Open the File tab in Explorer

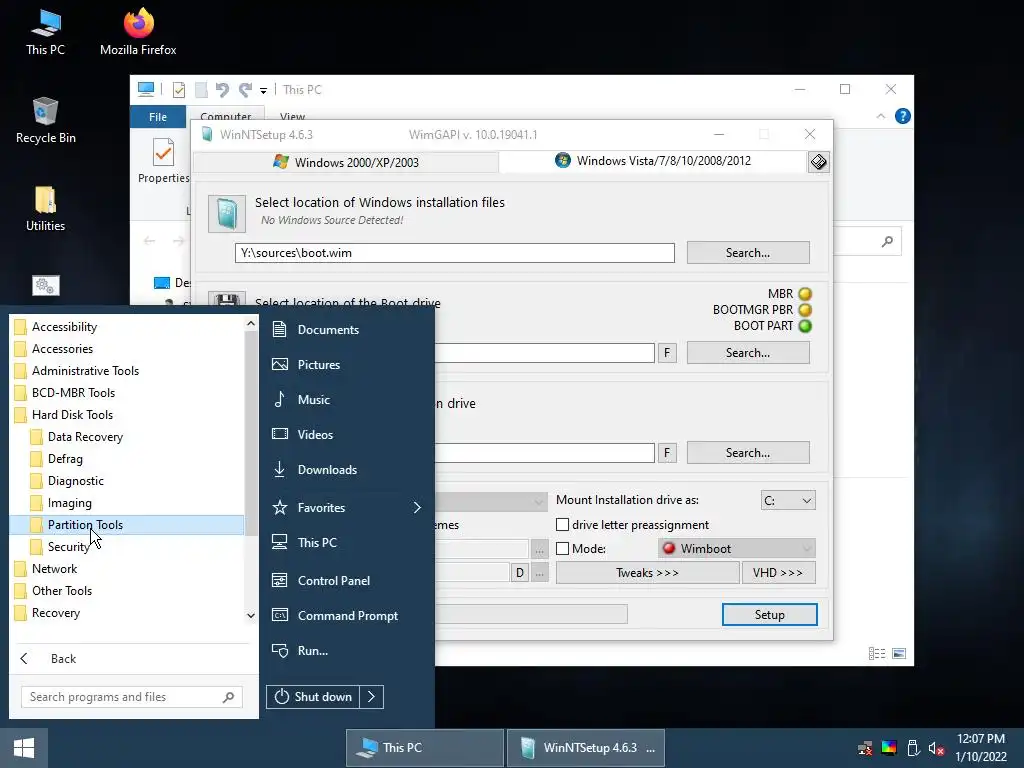pyautogui.click(x=157, y=117)
